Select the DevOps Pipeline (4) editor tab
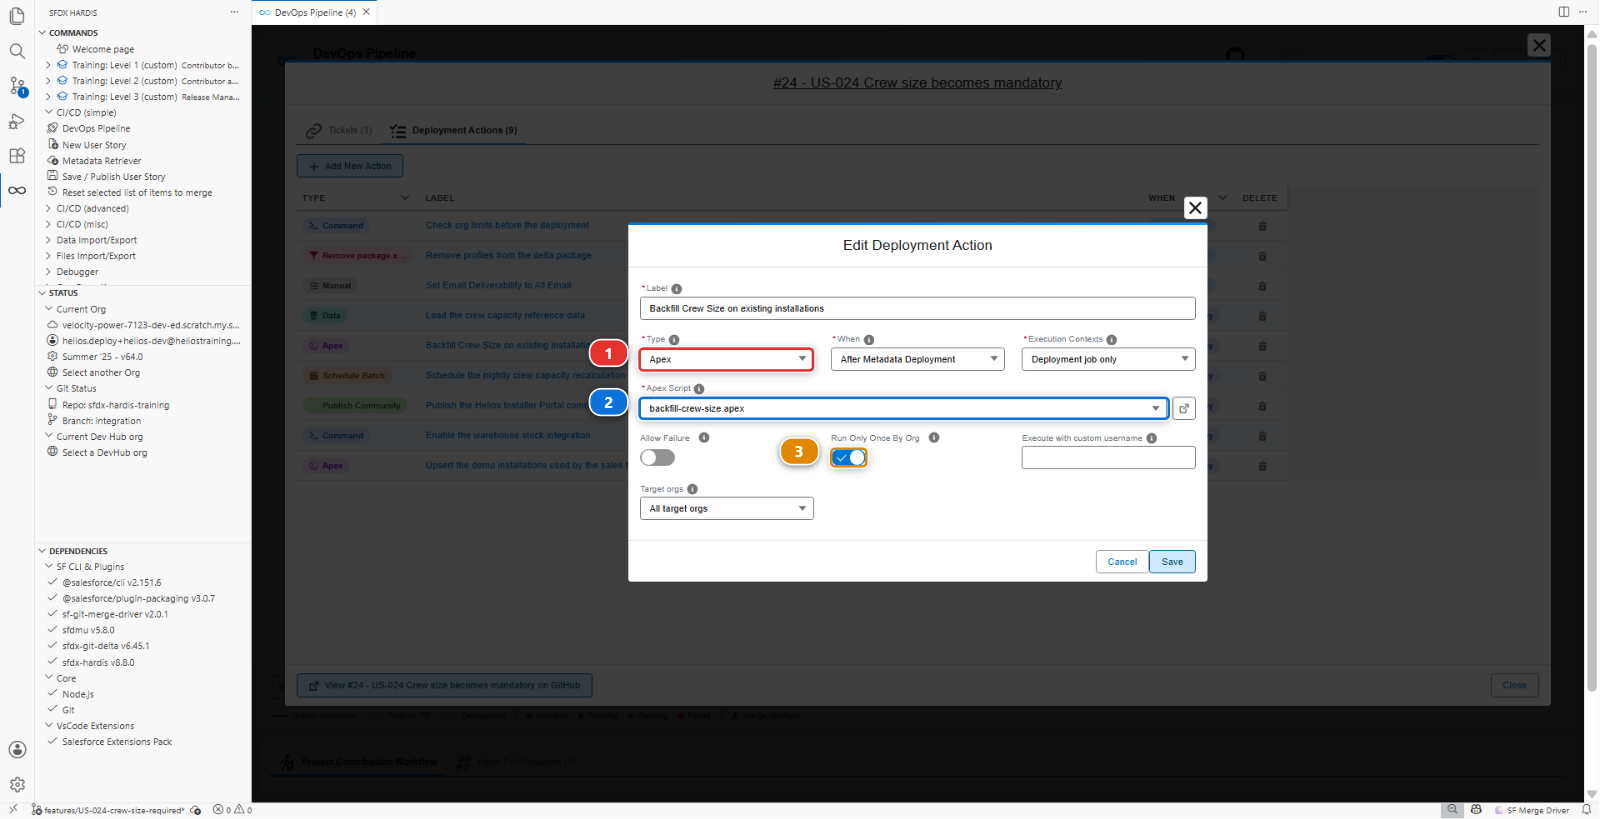The image size is (1600, 819). point(315,12)
